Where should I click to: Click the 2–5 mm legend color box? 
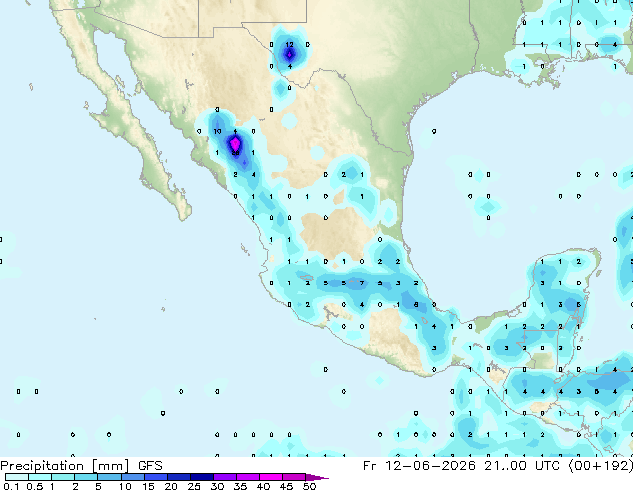86,477
